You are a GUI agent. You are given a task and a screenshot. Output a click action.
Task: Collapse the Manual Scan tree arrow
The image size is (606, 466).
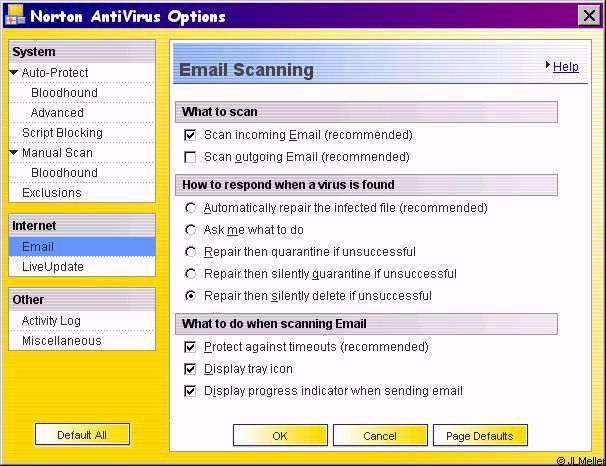click(x=14, y=152)
